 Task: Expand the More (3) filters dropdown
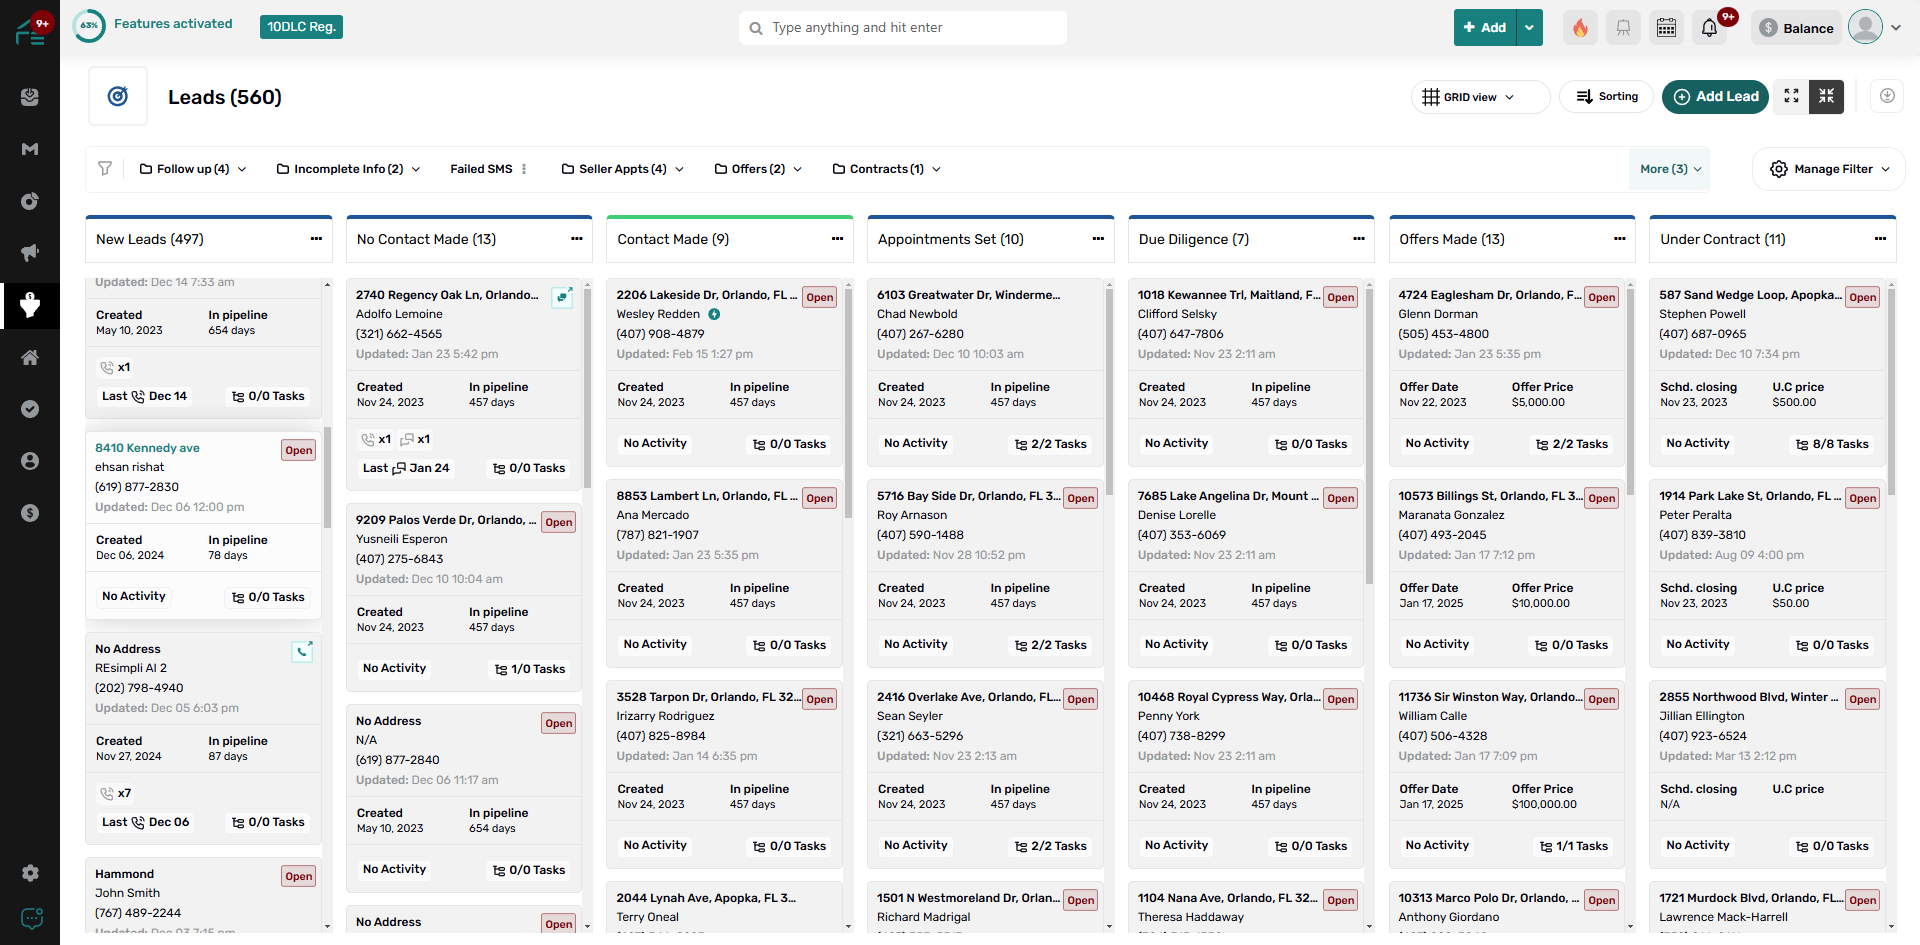[x=1670, y=169]
